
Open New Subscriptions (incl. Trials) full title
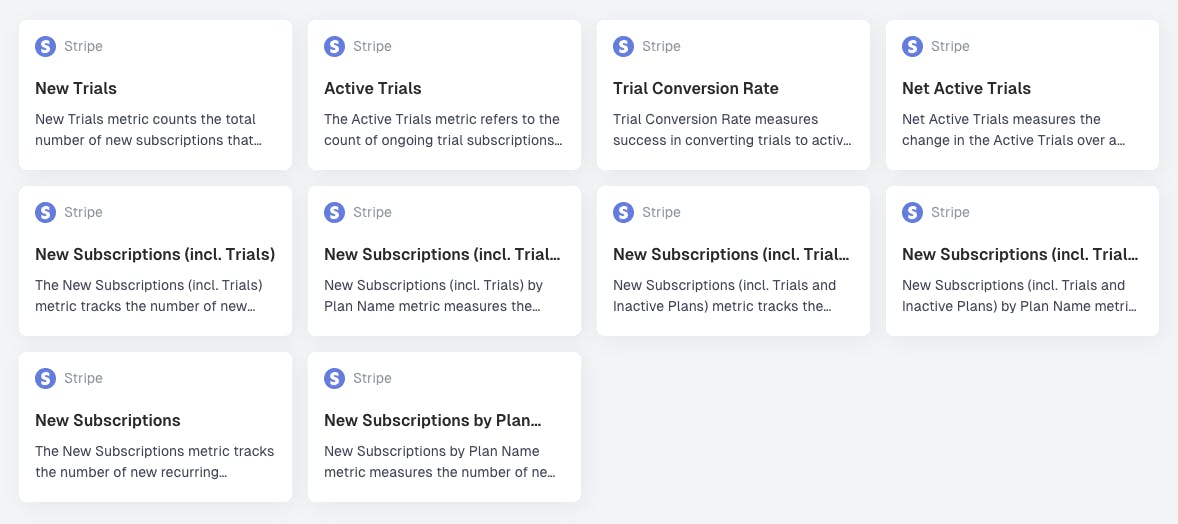click(x=155, y=254)
